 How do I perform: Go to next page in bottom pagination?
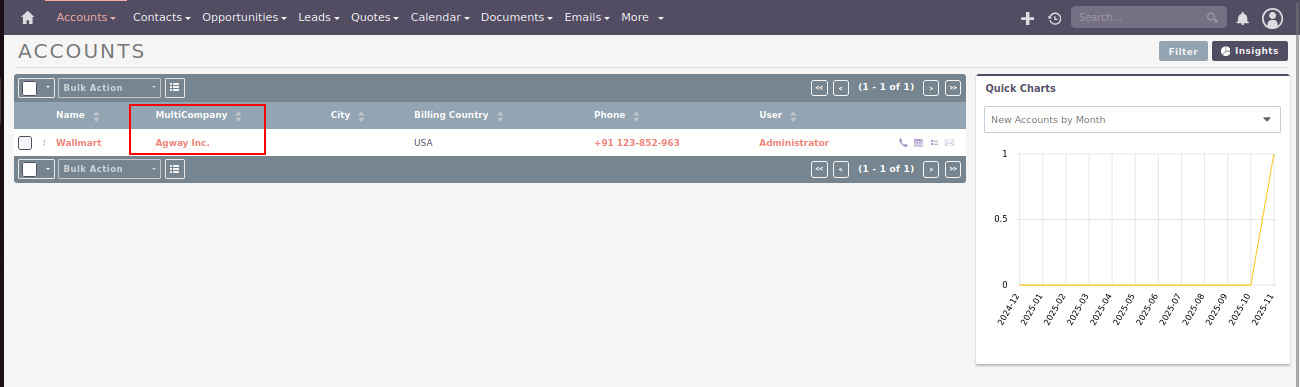pos(931,169)
